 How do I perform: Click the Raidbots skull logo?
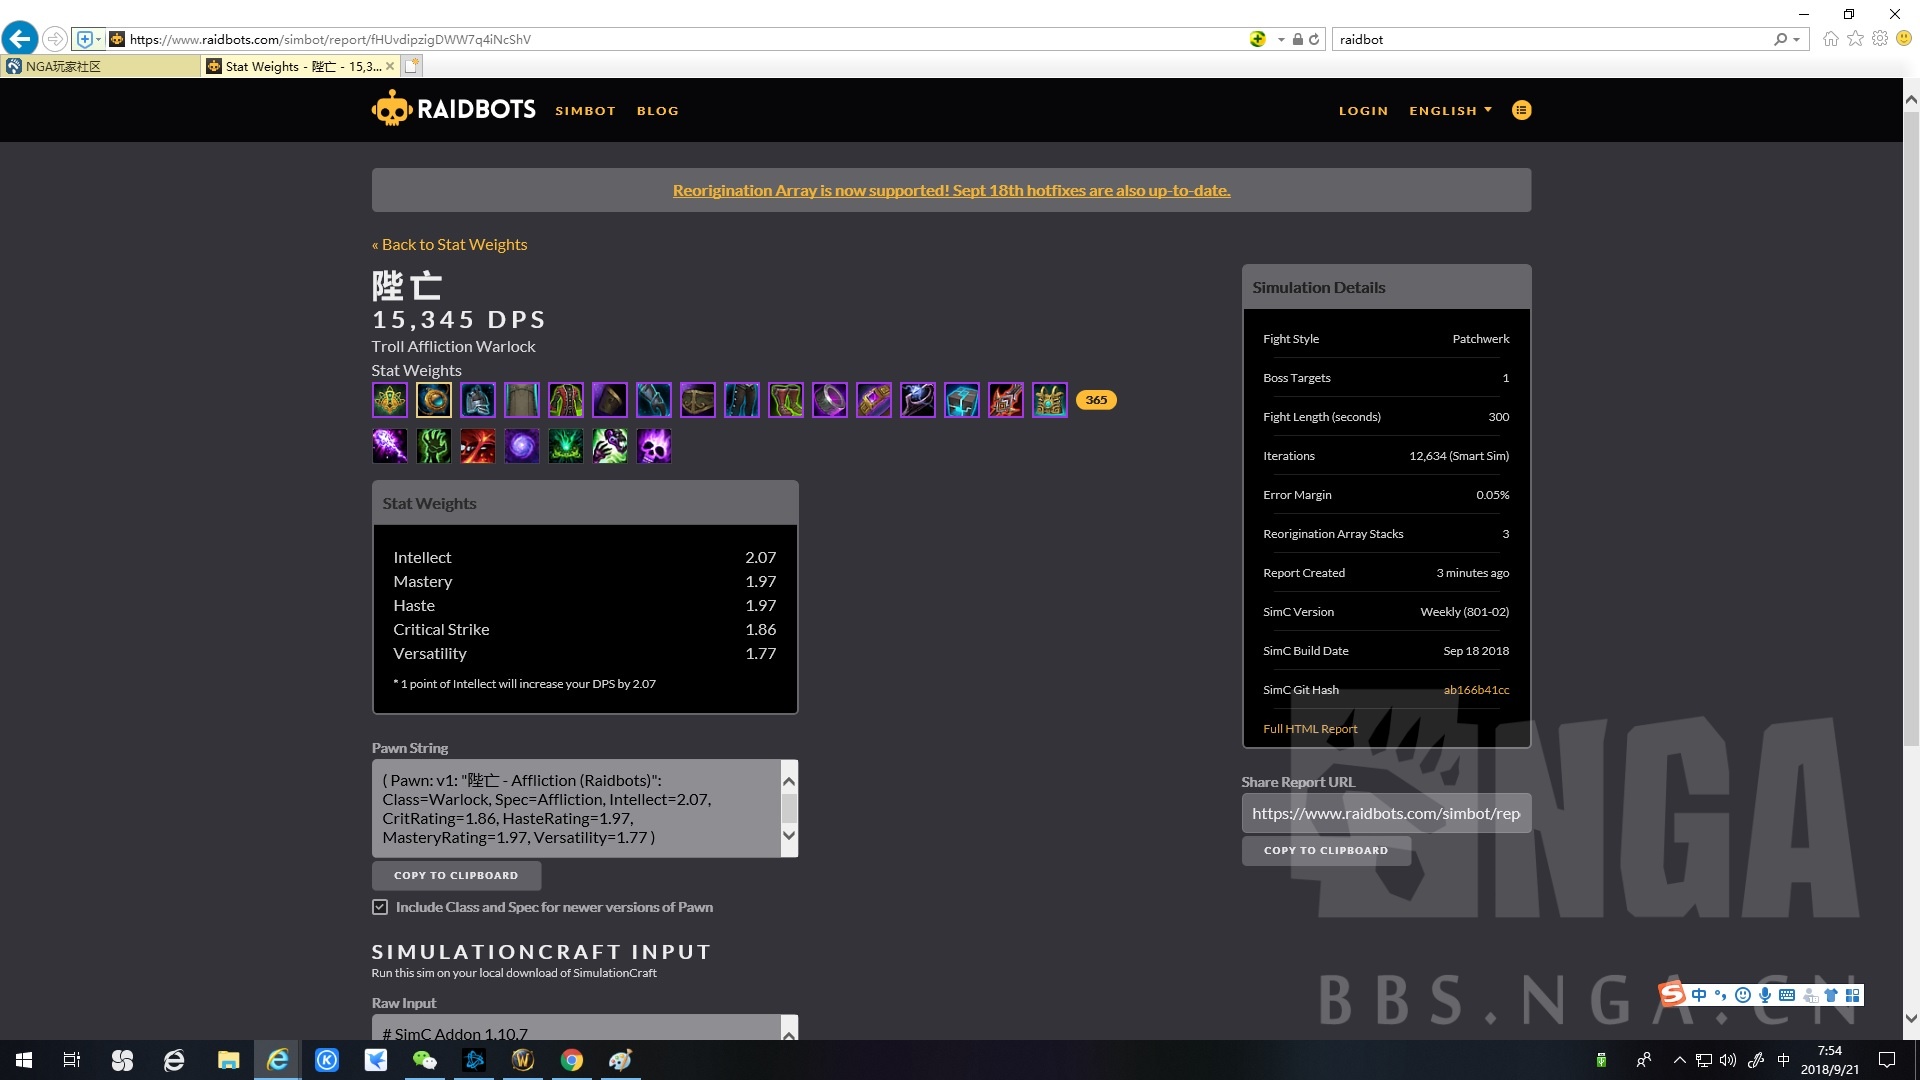pyautogui.click(x=392, y=109)
